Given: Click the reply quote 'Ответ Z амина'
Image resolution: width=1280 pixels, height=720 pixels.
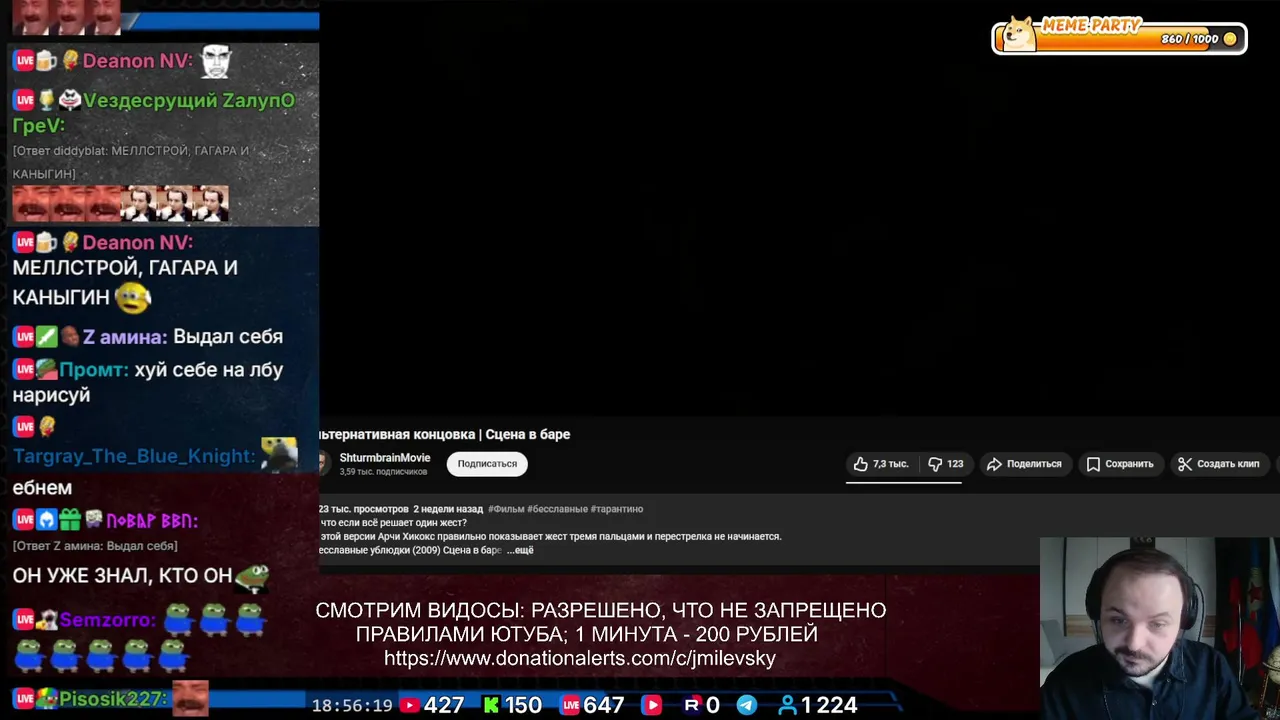Looking at the screenshot, I should [x=95, y=546].
